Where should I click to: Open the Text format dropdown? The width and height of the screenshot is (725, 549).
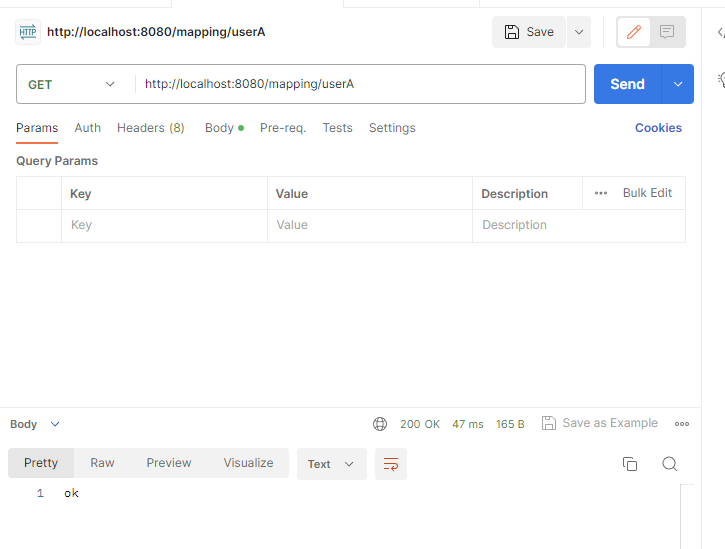(332, 464)
